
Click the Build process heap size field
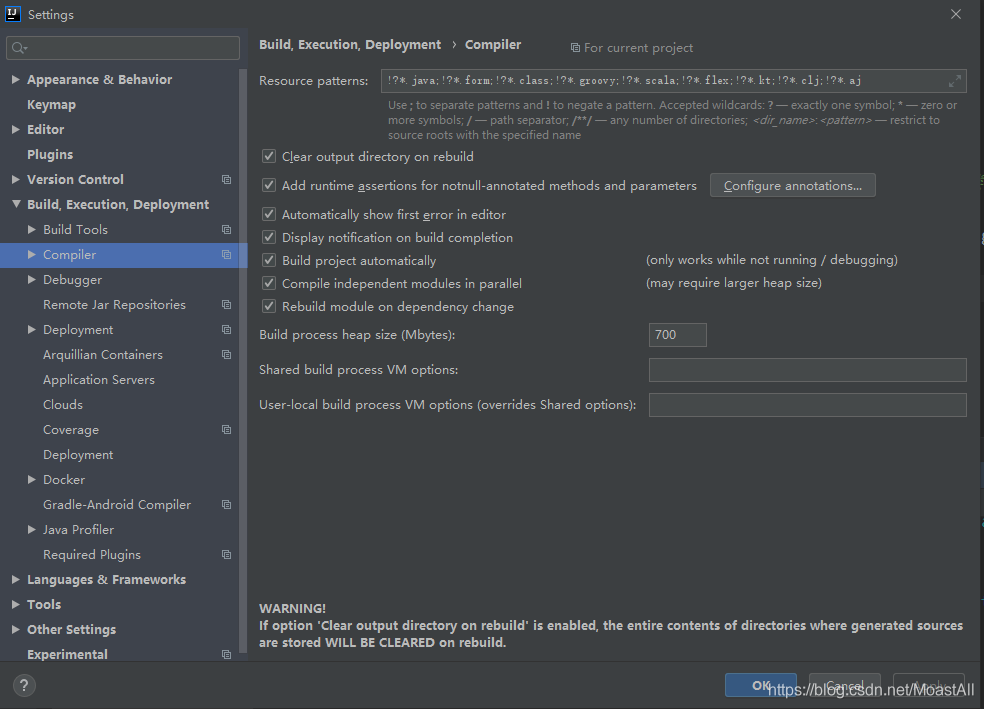tap(677, 335)
